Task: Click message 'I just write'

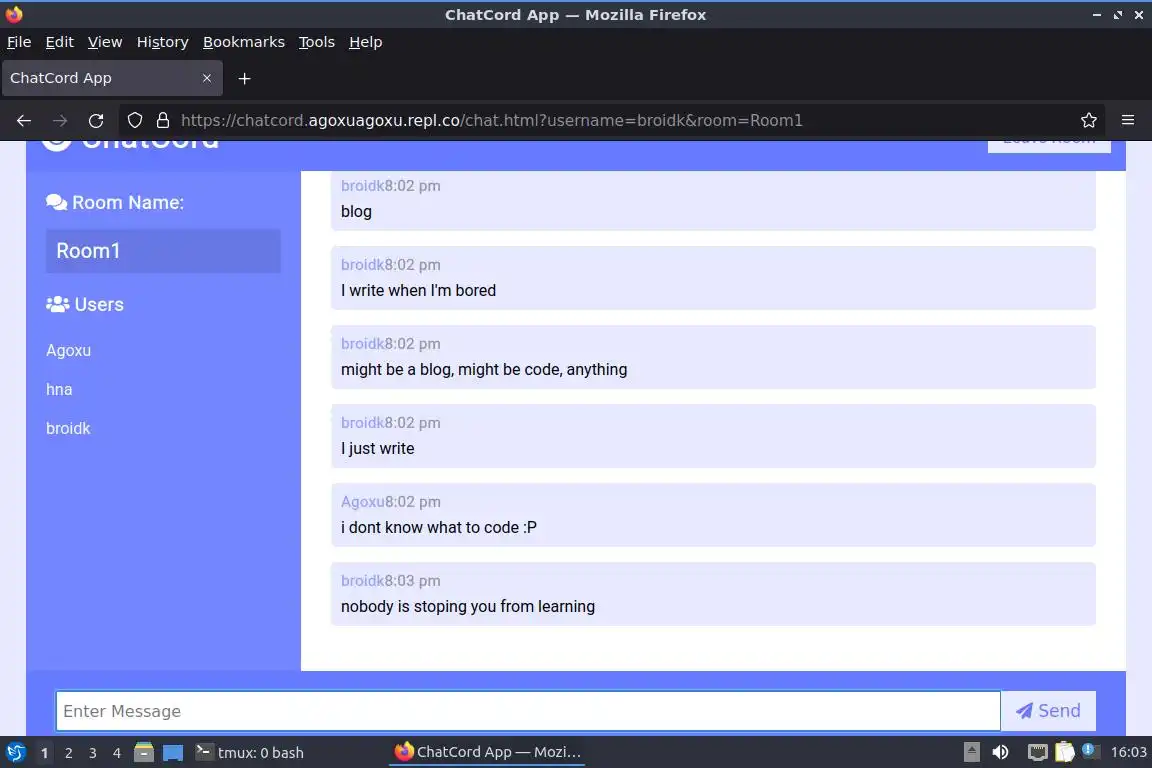Action: (x=378, y=448)
